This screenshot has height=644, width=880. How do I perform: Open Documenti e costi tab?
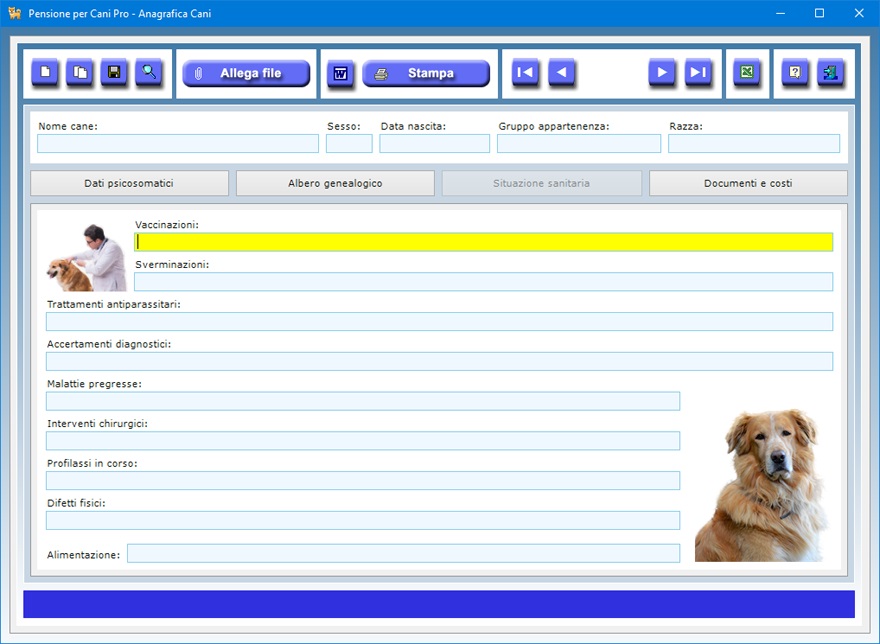tap(748, 183)
